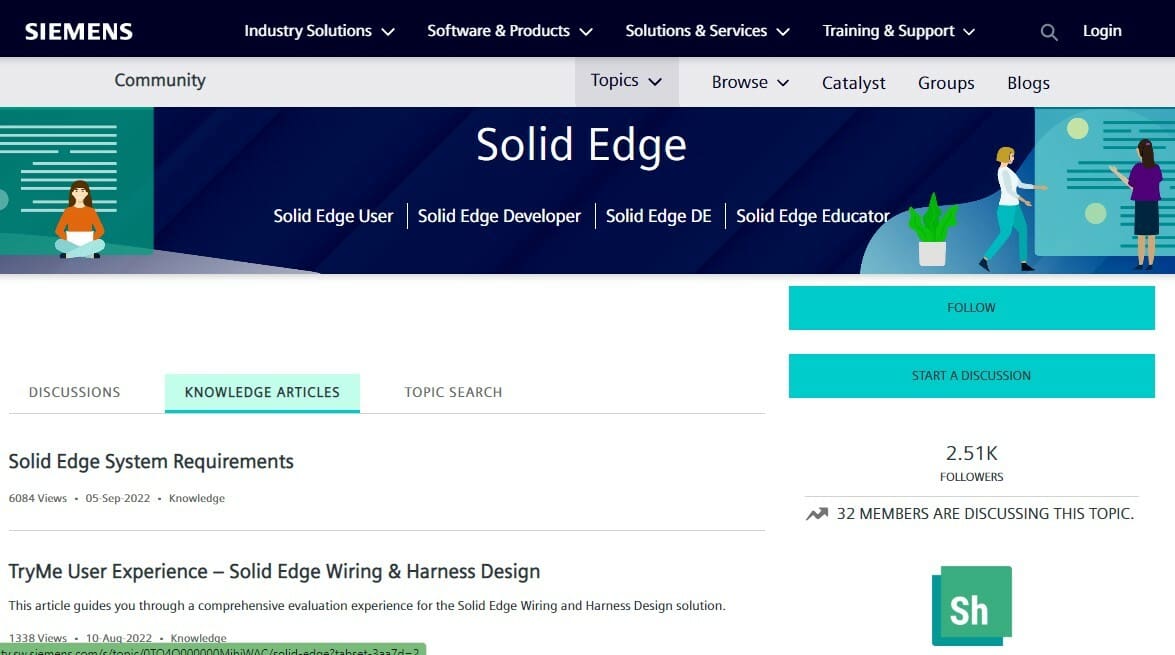Open the Groups page

click(946, 82)
